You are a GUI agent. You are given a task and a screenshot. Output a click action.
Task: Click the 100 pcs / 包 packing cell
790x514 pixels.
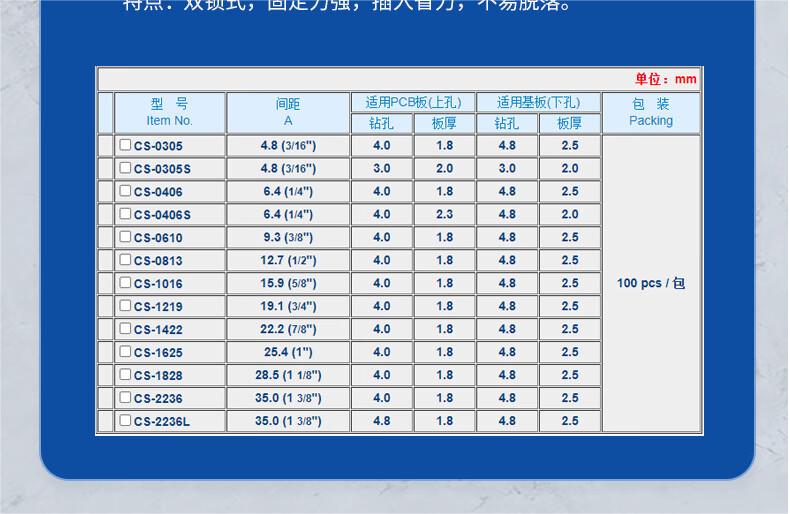[651, 283]
